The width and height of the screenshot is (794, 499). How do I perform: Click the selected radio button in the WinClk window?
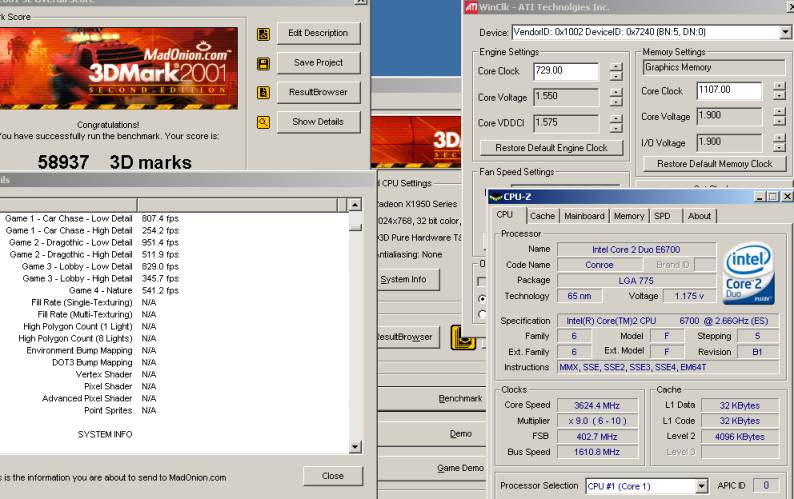pyautogui.click(x=482, y=298)
